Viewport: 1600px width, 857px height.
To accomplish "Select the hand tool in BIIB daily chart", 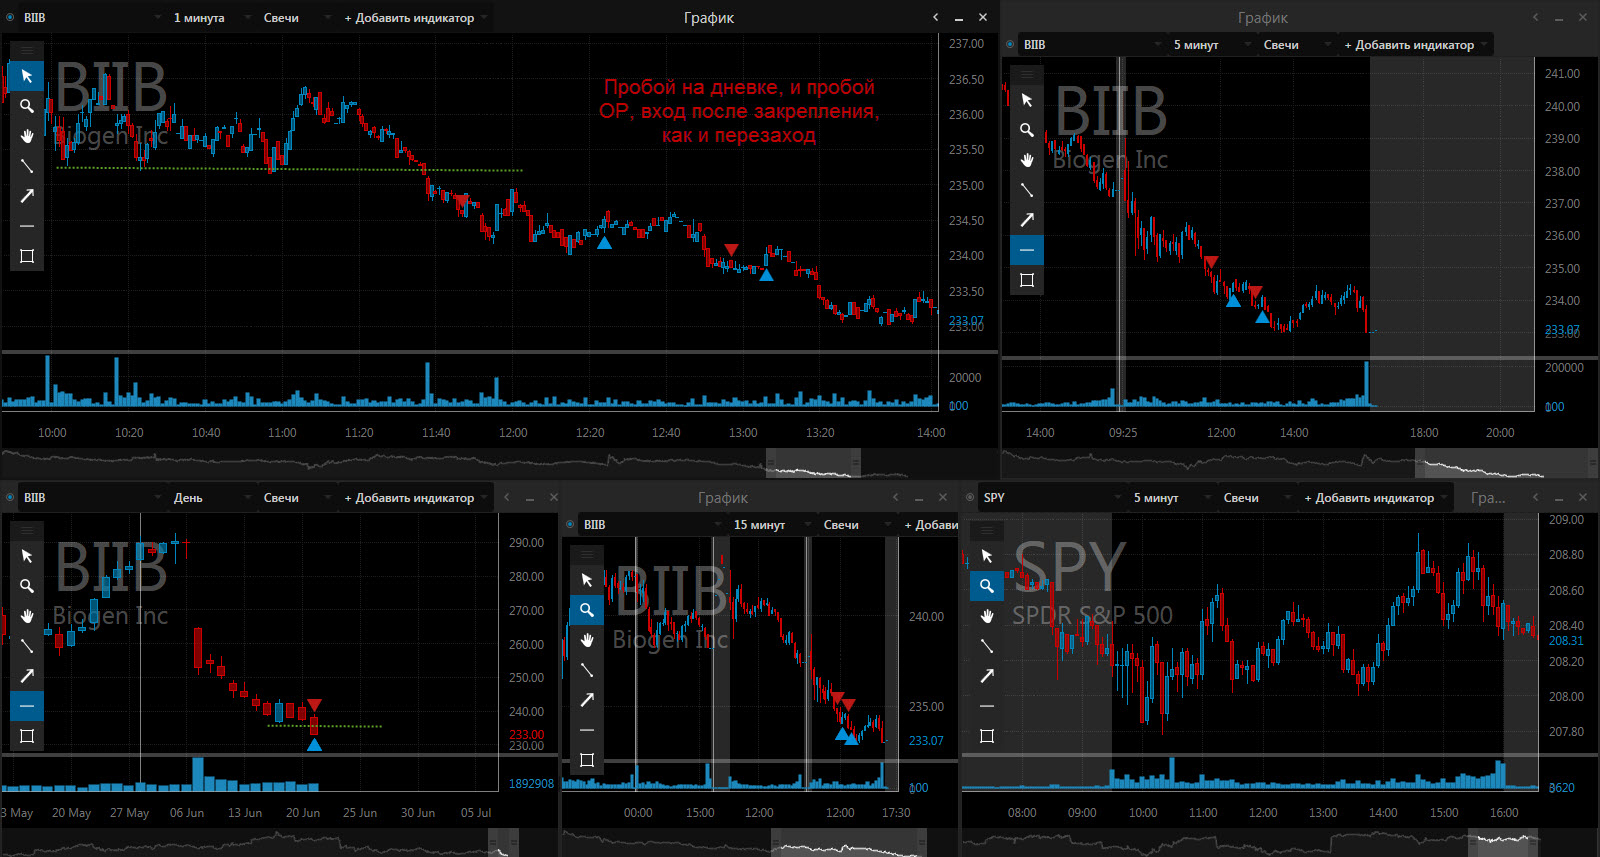I will click(27, 616).
